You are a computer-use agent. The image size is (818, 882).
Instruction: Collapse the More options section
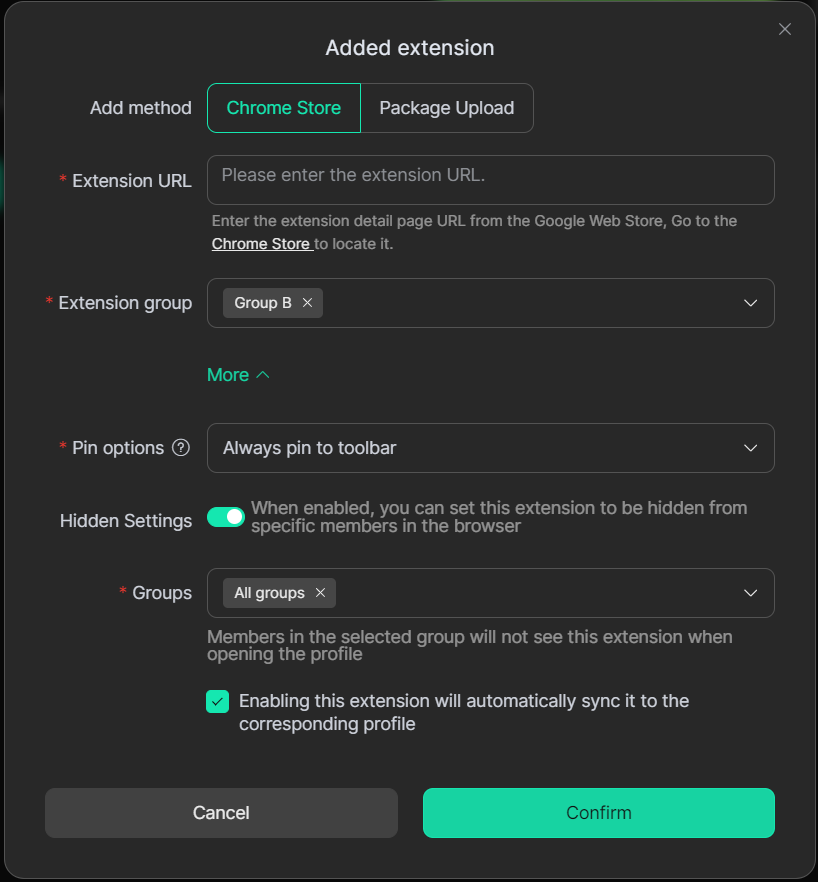[x=228, y=375]
